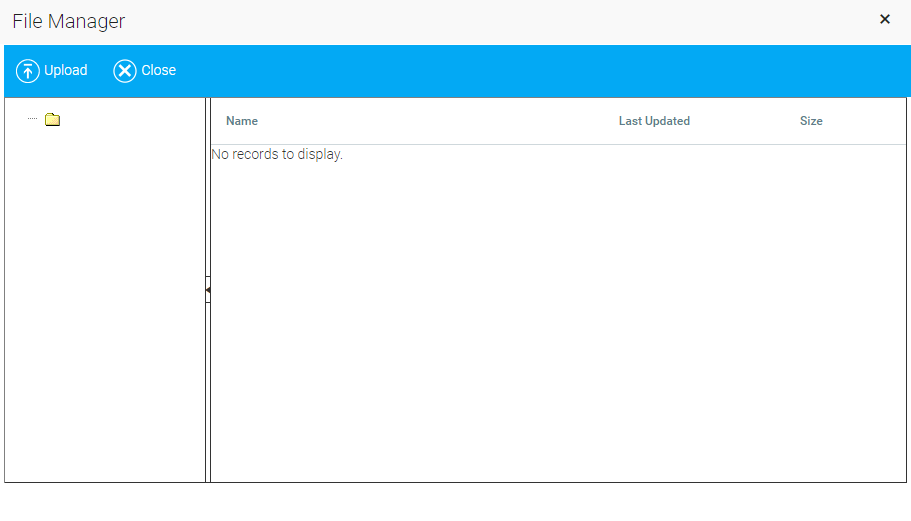This screenshot has width=911, height=521.
Task: Select the yellow root folder icon
Action: (53, 120)
